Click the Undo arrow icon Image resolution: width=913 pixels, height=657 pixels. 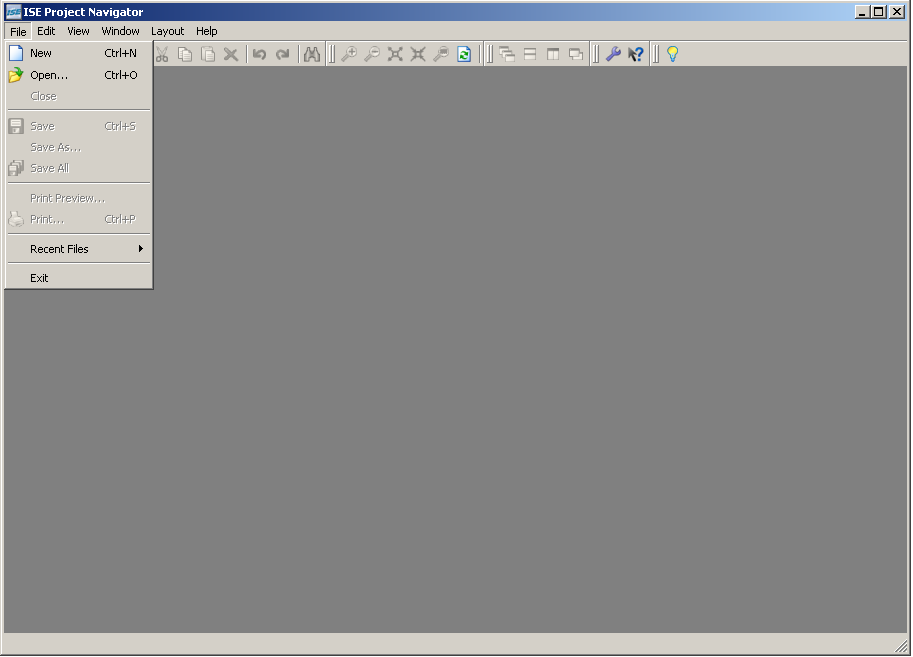(x=260, y=54)
